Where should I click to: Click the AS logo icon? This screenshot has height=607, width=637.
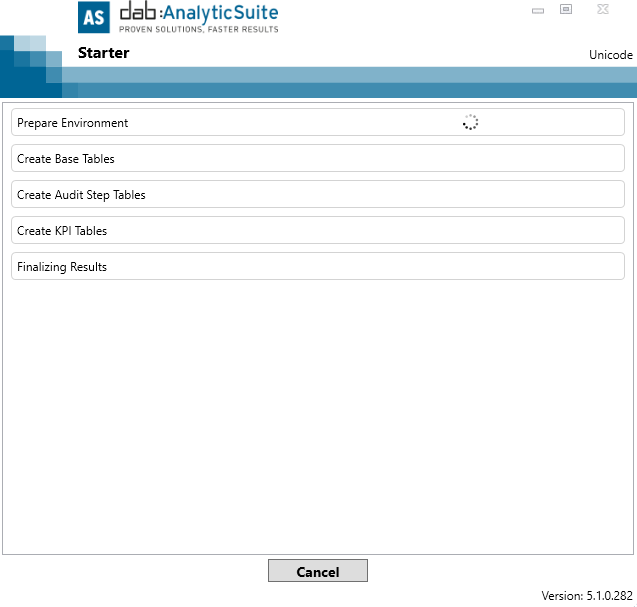94,18
